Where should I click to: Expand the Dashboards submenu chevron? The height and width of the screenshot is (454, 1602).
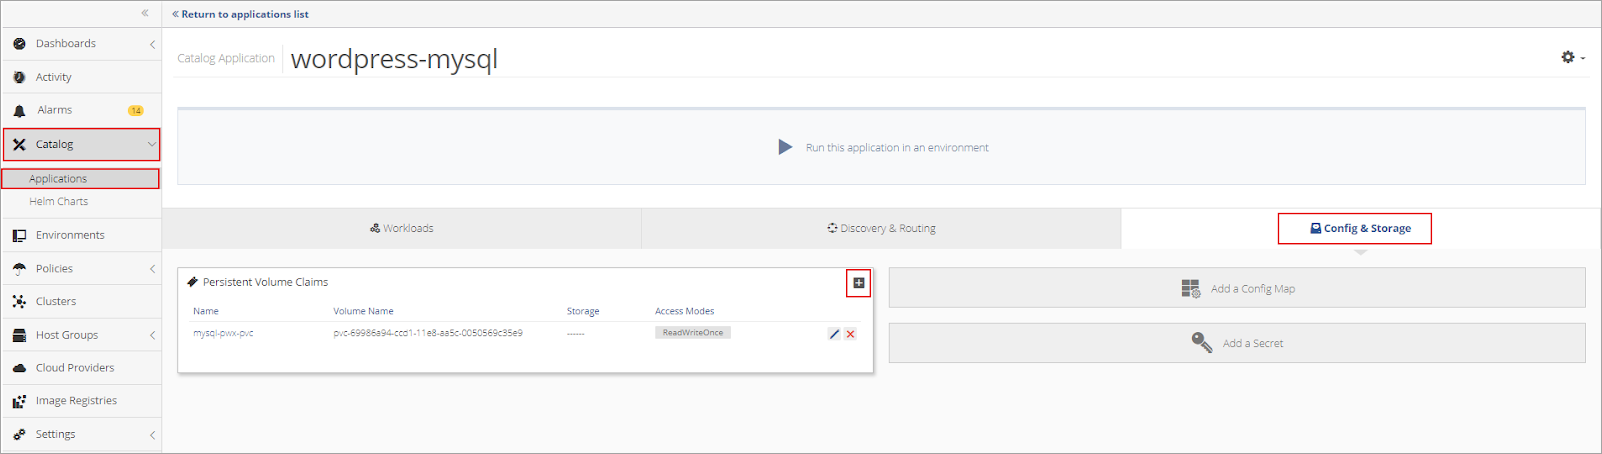tap(152, 44)
